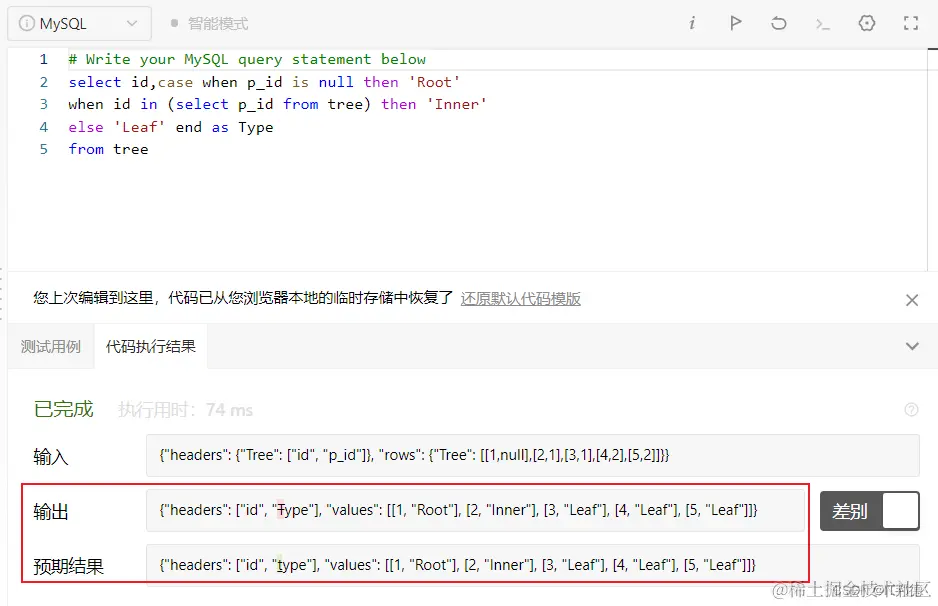Open the MySQL language dropdown

pyautogui.click(x=79, y=24)
